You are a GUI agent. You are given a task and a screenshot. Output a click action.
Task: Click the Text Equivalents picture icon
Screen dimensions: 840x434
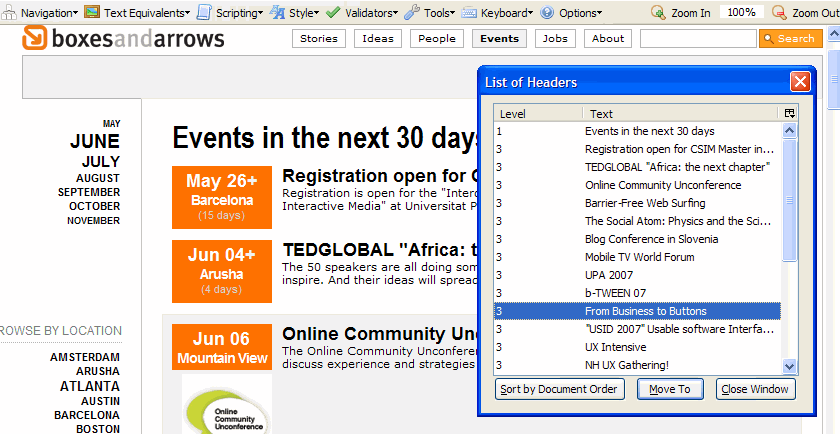92,12
